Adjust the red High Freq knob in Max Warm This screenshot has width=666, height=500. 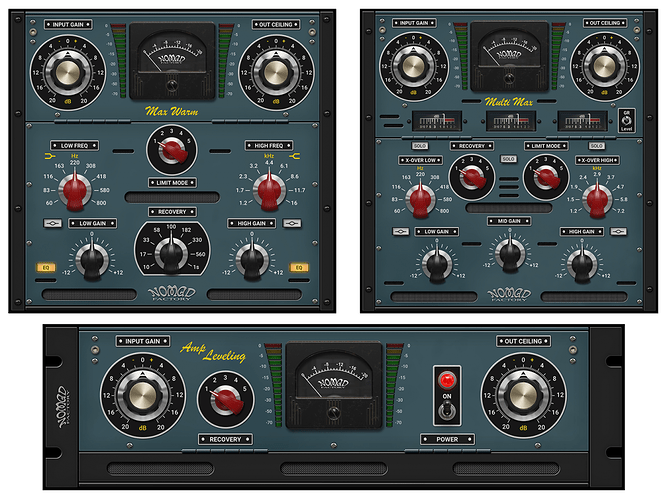(269, 190)
